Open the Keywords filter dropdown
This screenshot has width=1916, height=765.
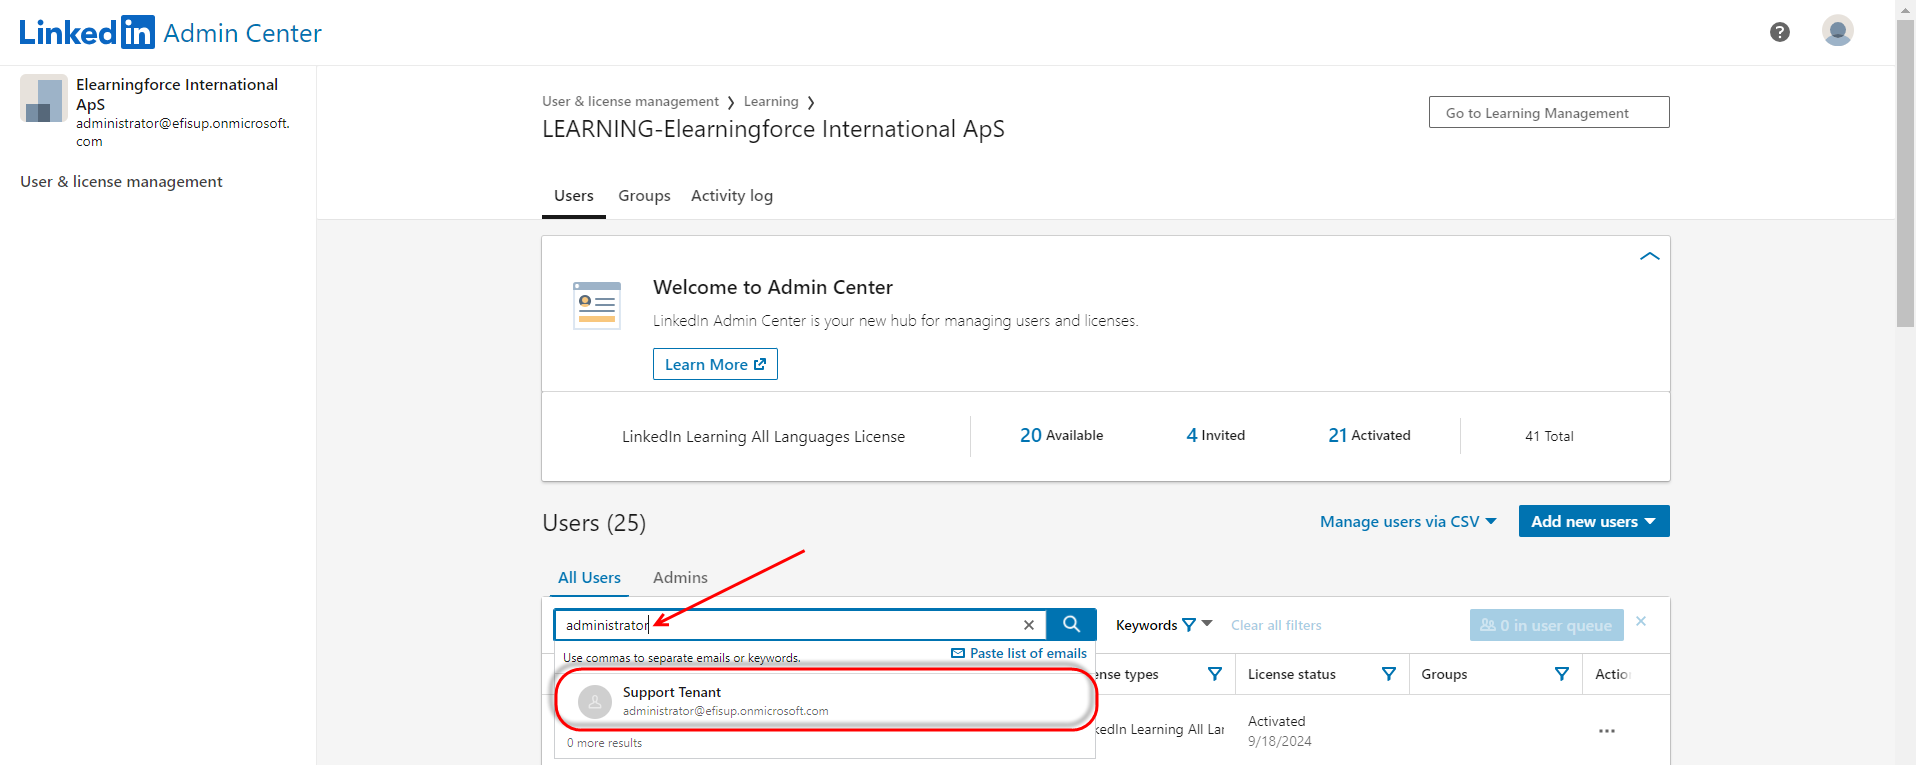point(1164,625)
